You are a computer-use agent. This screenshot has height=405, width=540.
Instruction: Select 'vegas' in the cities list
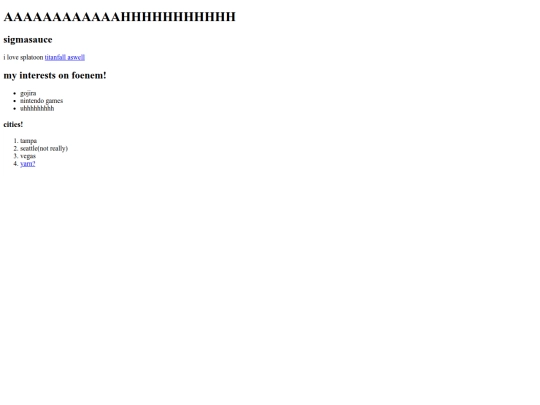click(28, 156)
